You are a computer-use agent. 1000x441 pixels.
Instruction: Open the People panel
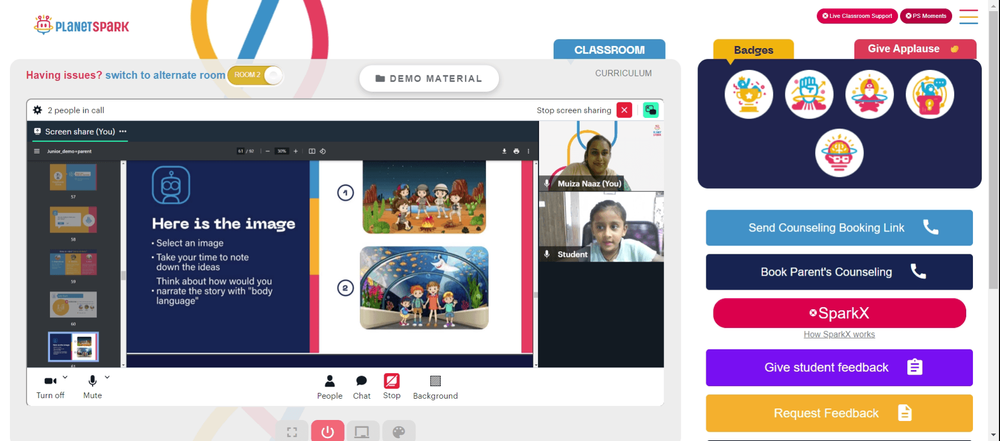point(330,387)
